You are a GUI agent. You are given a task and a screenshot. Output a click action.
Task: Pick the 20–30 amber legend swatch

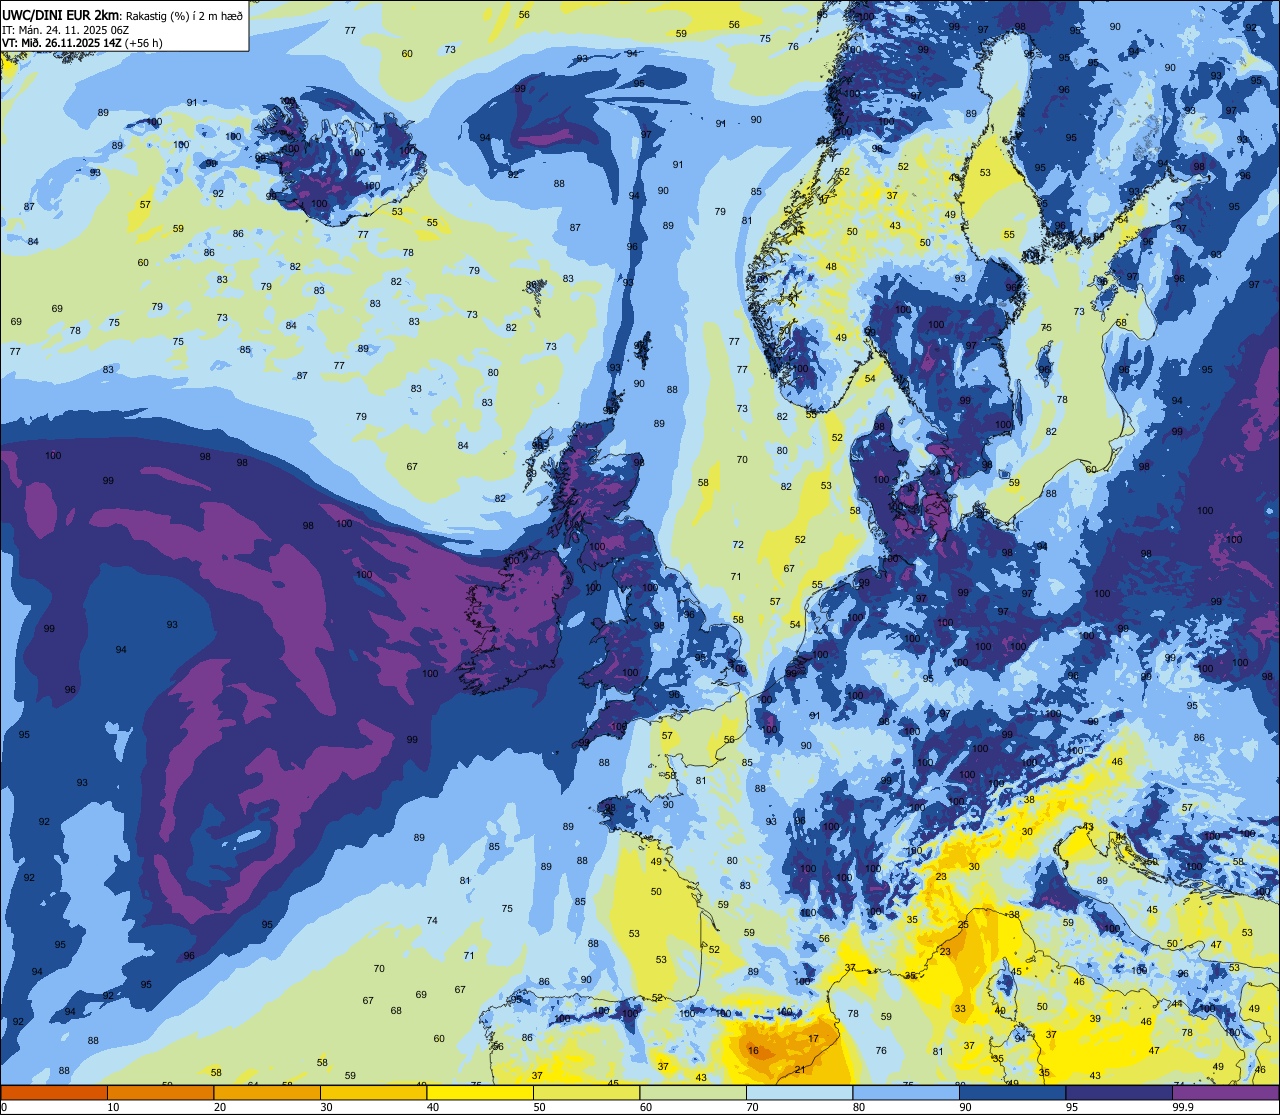(x=267, y=1092)
